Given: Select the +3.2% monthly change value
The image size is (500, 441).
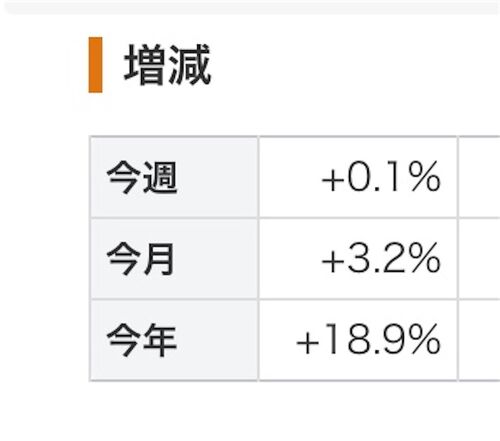Looking at the screenshot, I should [x=381, y=259].
